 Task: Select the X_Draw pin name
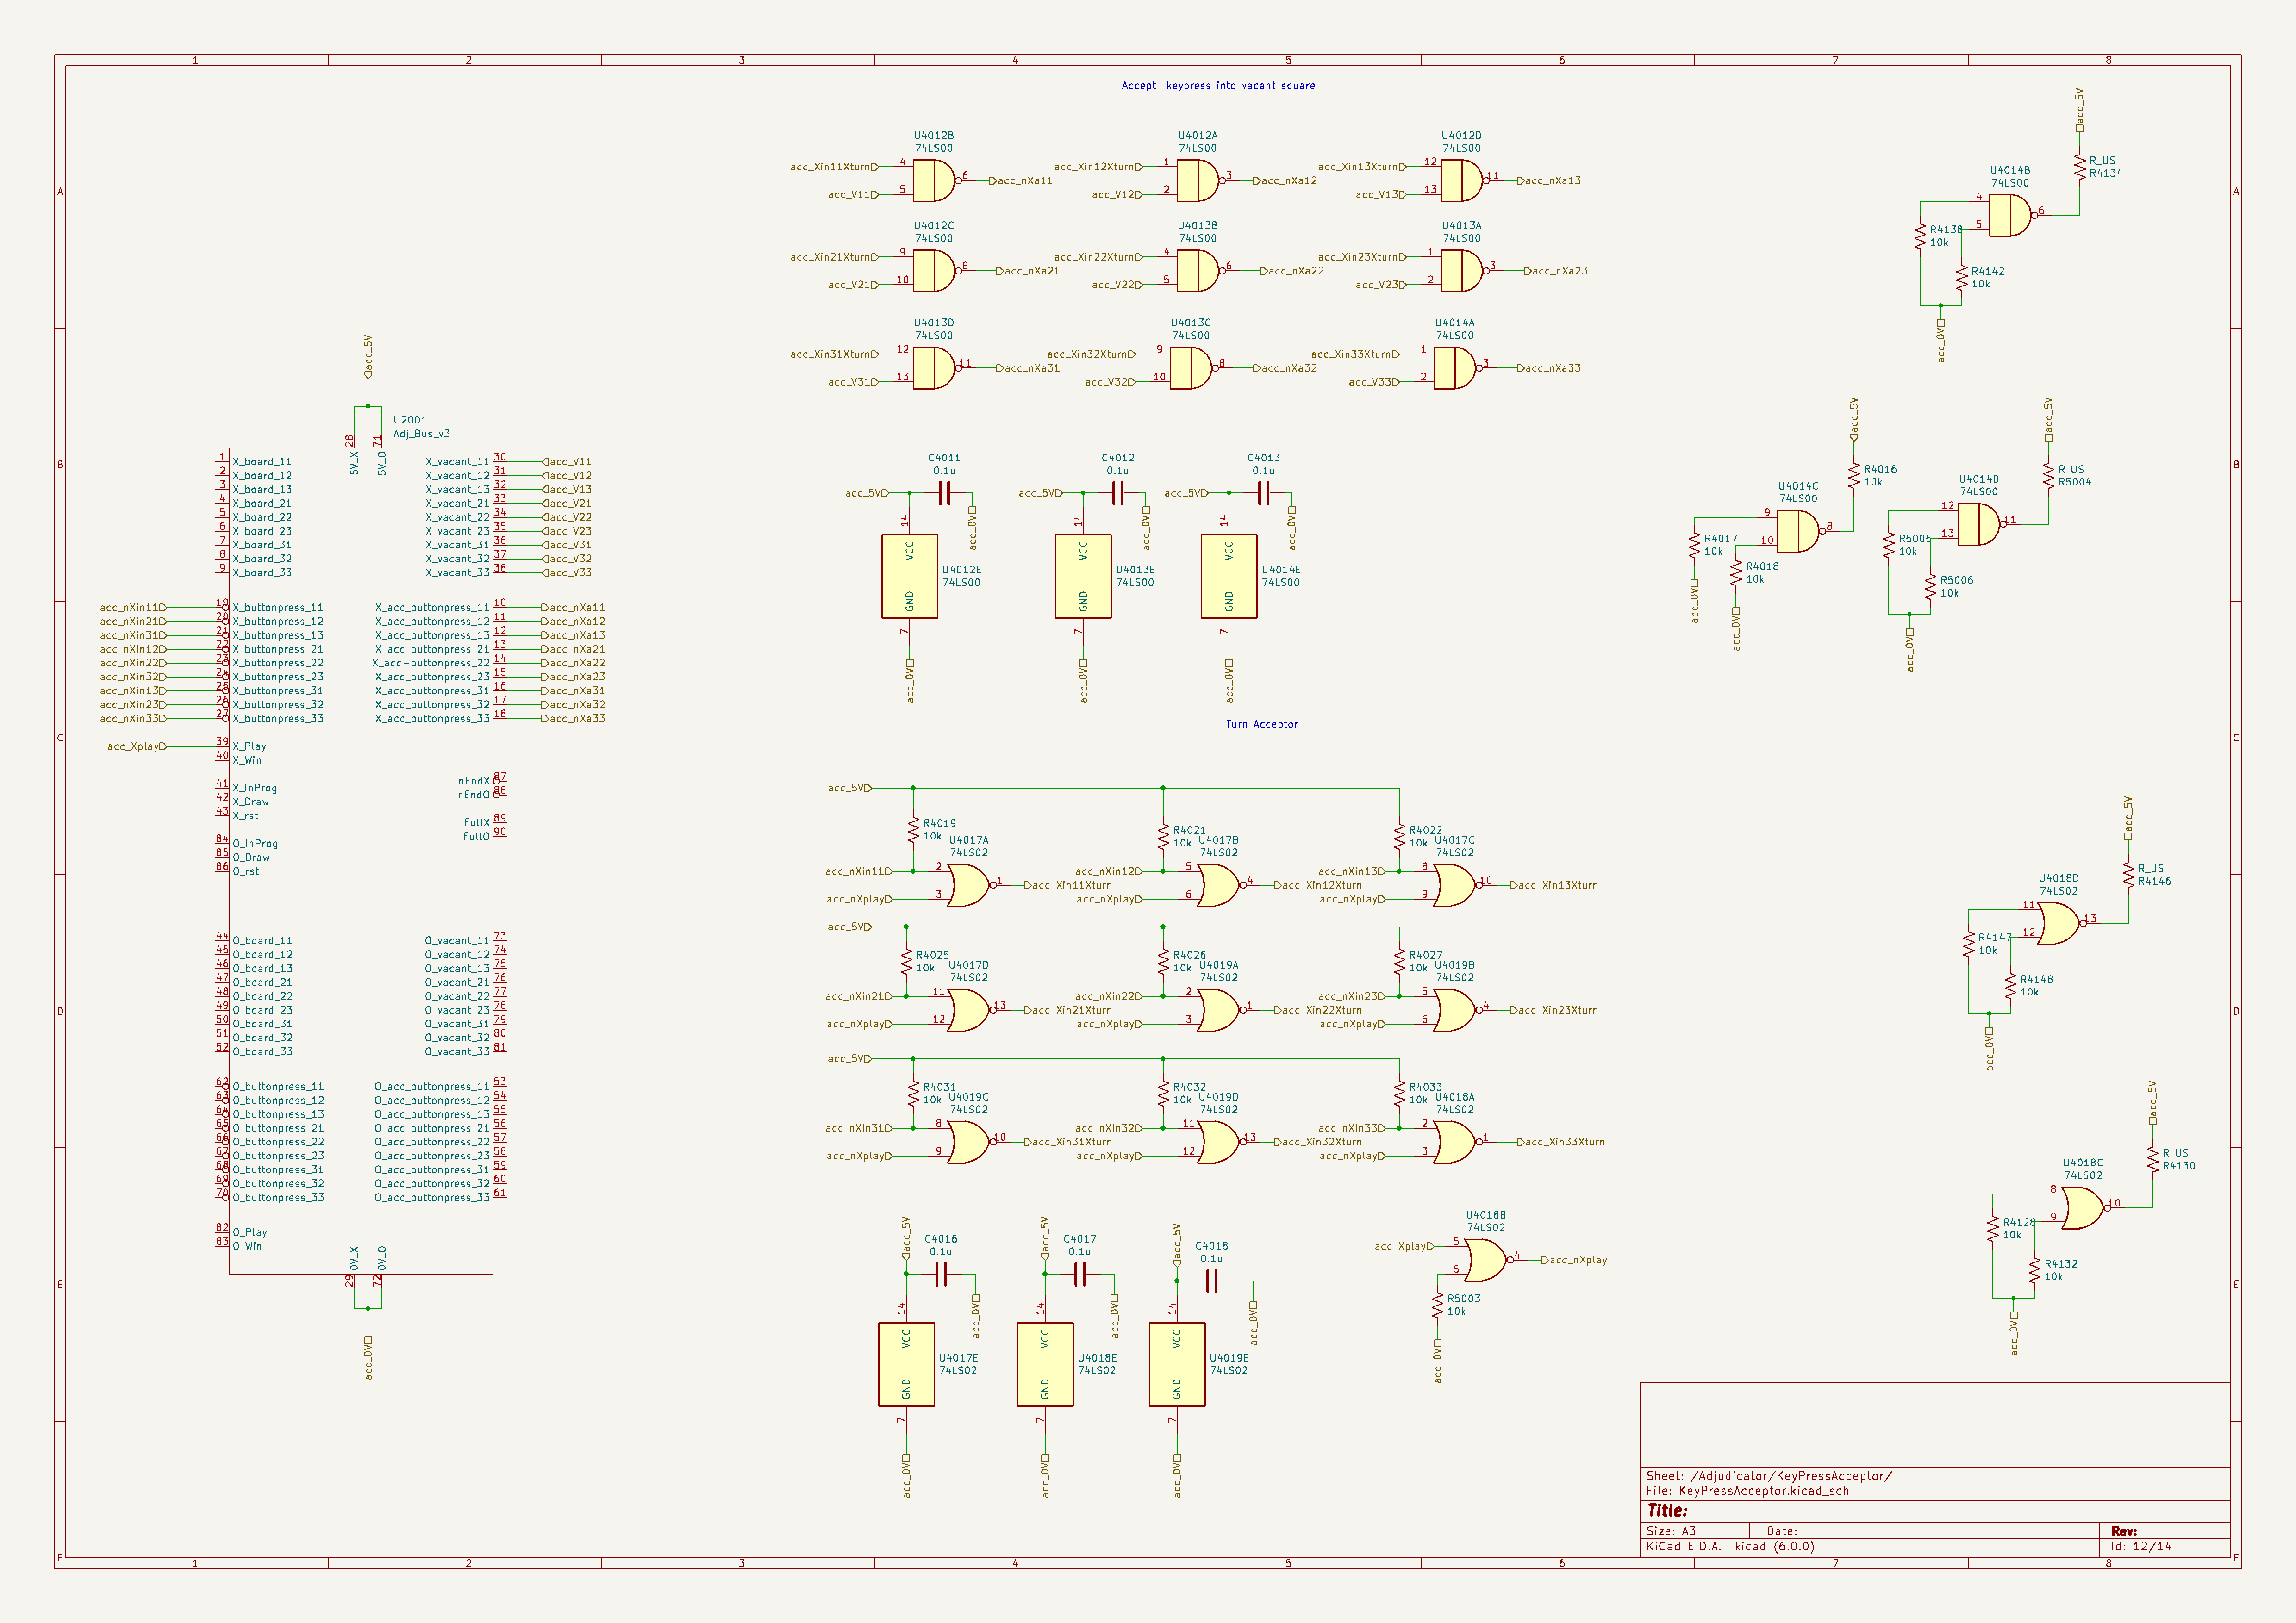click(251, 802)
